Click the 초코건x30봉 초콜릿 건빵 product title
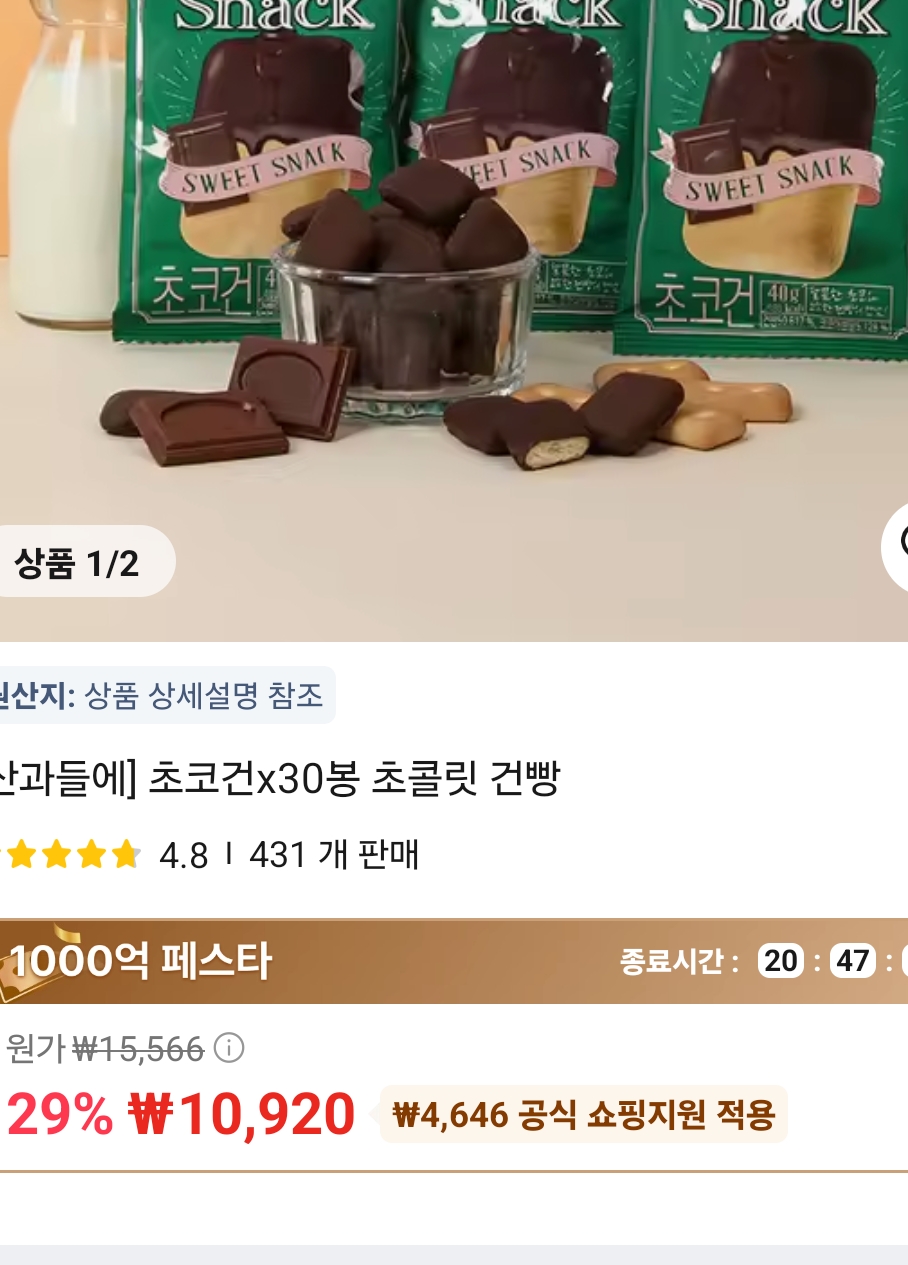Image resolution: width=908 pixels, height=1265 pixels. coord(280,778)
